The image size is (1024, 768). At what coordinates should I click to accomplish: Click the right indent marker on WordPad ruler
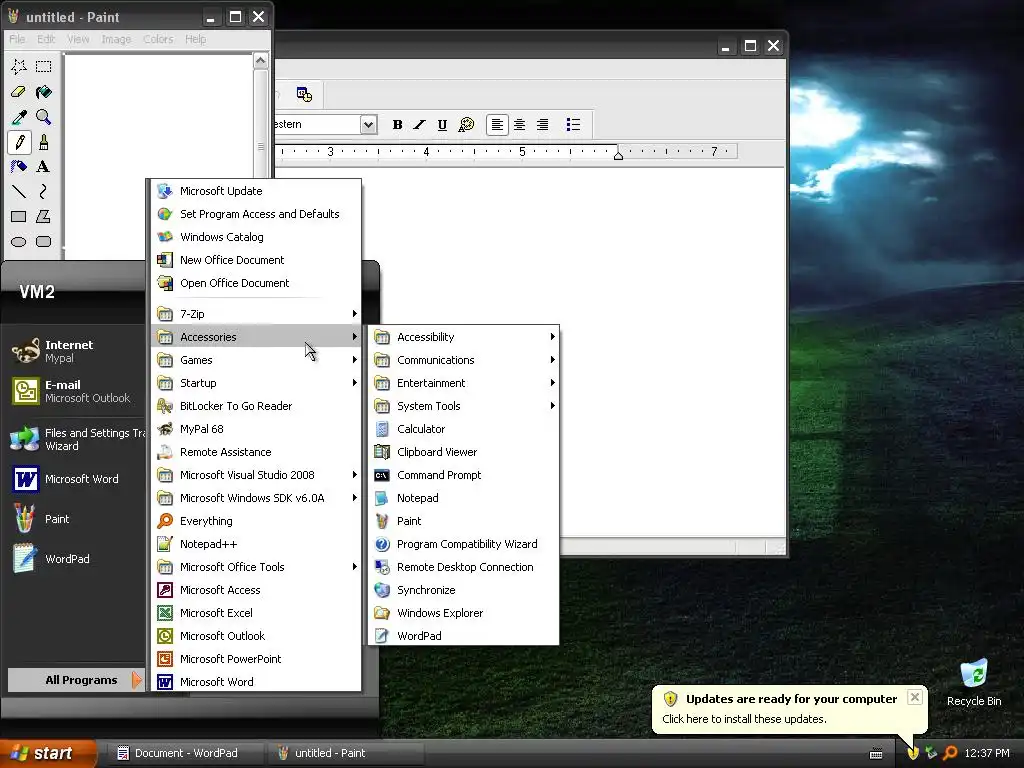pyautogui.click(x=618, y=155)
